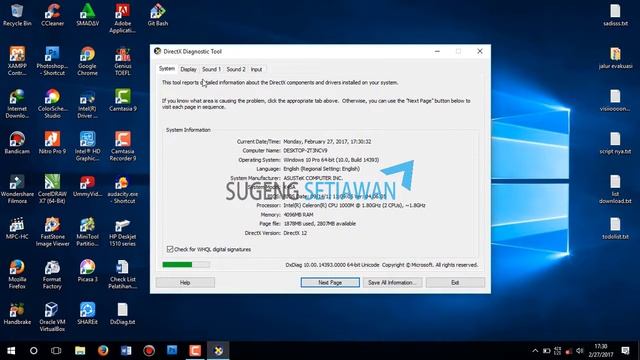640x360 pixels.
Task: Open the Sound 2 tab
Action: (236, 69)
